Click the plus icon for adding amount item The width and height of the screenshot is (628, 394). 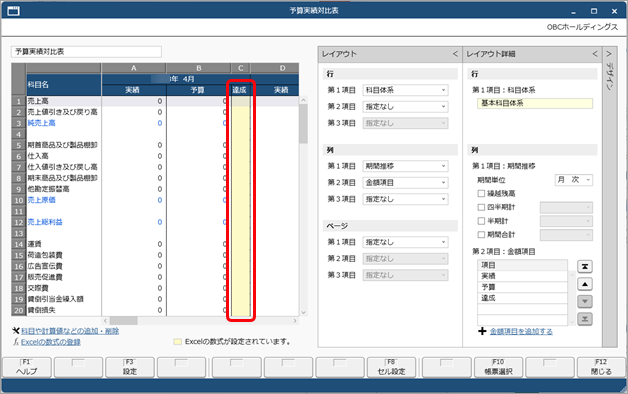[x=482, y=331]
